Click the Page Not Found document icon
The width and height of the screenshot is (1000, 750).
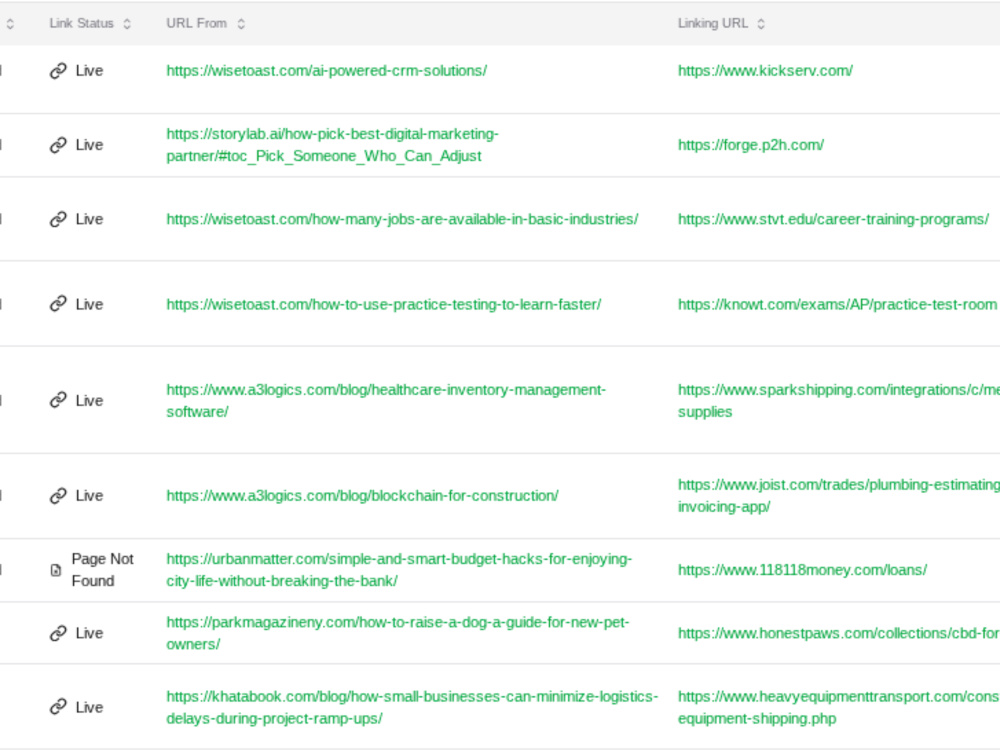56,570
